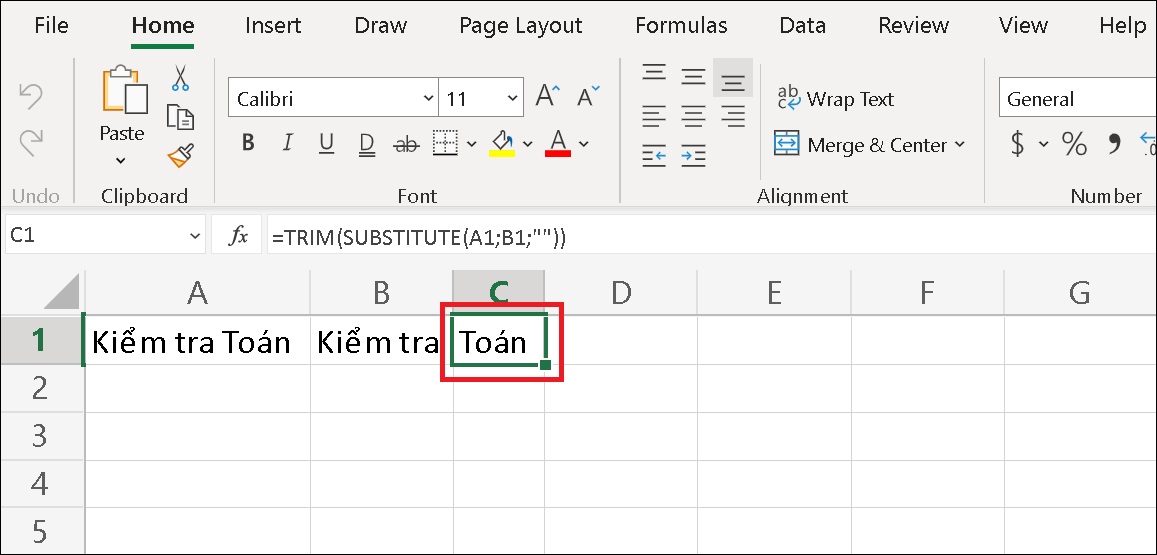The image size is (1157, 555).
Task: Click the Insert Function fx button
Action: click(x=238, y=236)
